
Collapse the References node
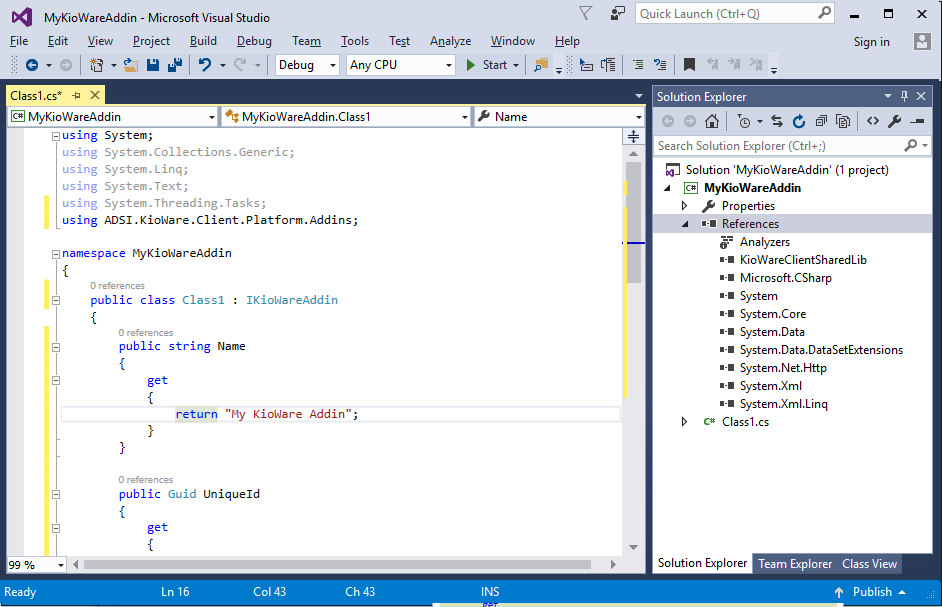[685, 224]
